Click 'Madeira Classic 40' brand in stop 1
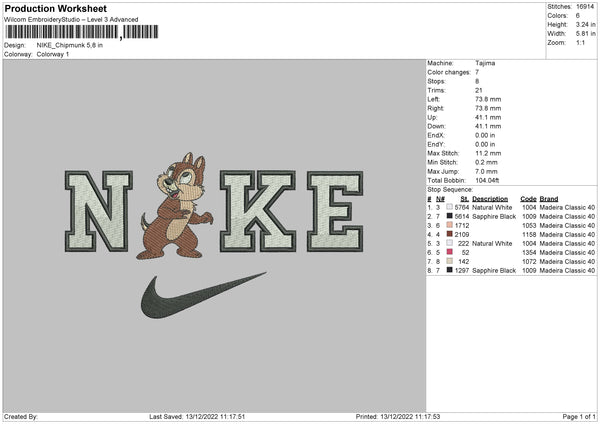The height and width of the screenshot is (424, 600). coord(567,207)
